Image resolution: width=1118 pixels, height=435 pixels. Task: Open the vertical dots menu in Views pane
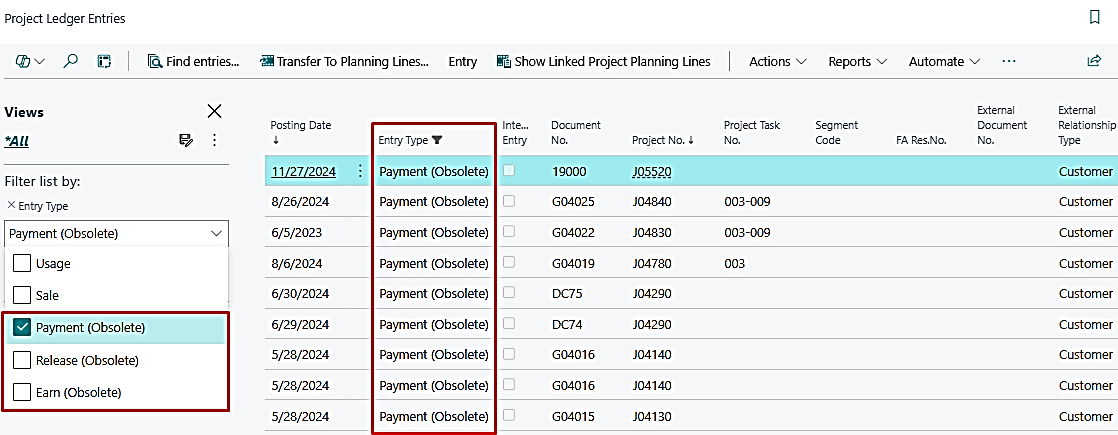click(214, 141)
